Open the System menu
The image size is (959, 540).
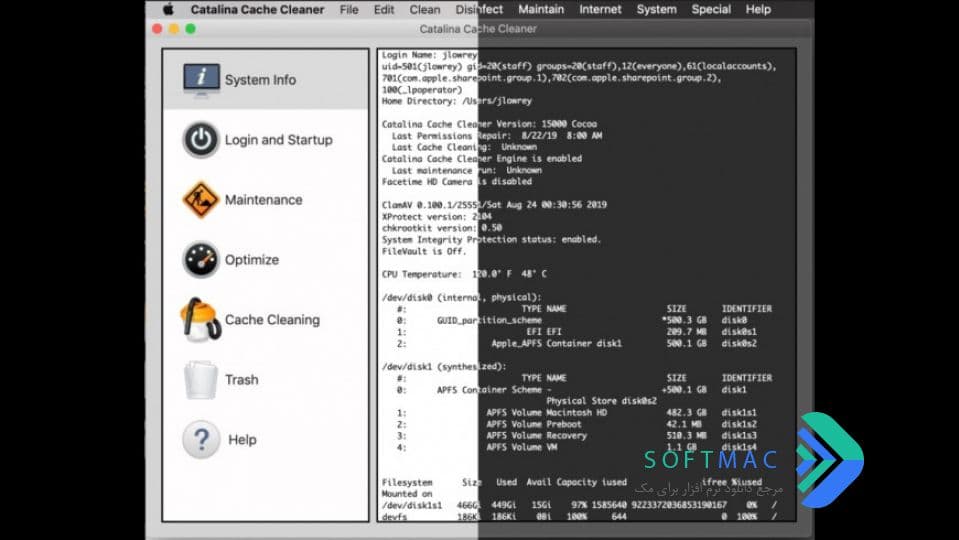pyautogui.click(x=656, y=9)
